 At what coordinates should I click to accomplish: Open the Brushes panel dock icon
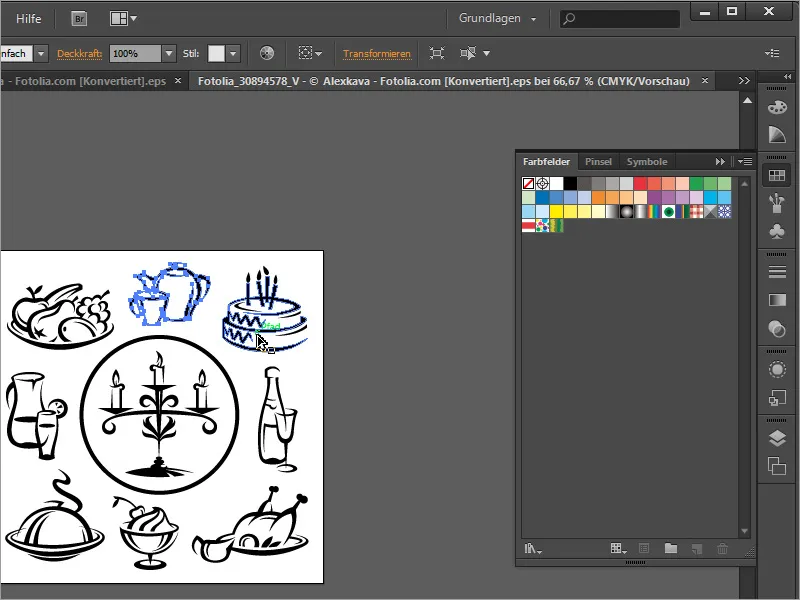(777, 203)
